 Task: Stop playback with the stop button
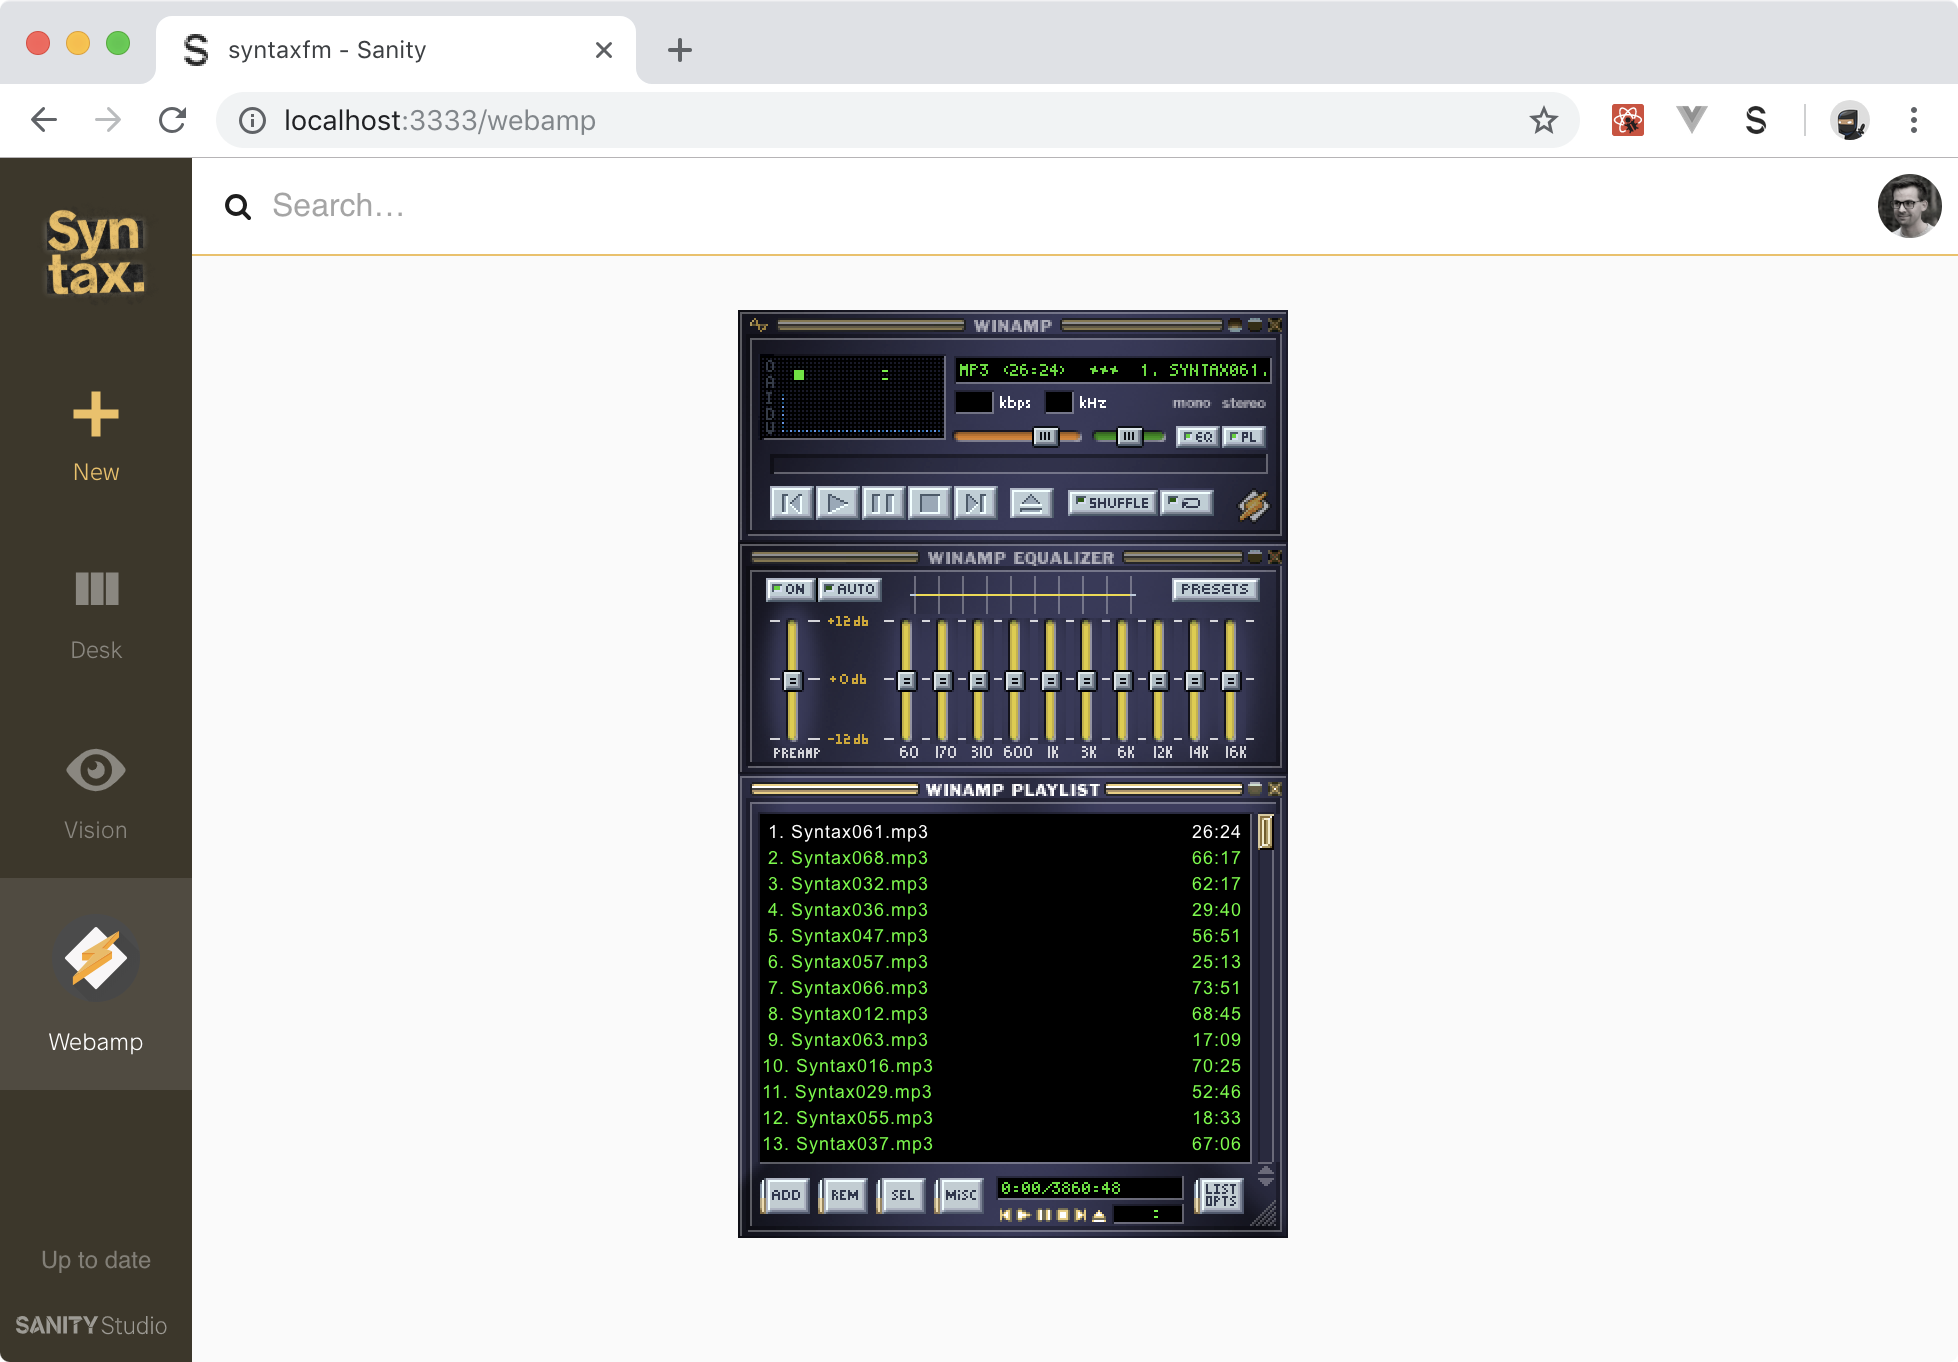click(x=929, y=503)
